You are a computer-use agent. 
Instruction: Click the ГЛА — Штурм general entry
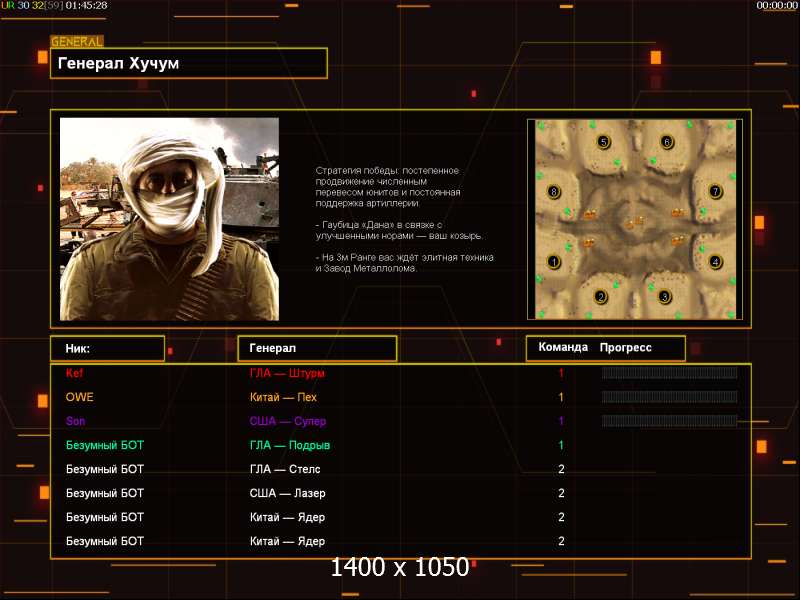point(287,373)
